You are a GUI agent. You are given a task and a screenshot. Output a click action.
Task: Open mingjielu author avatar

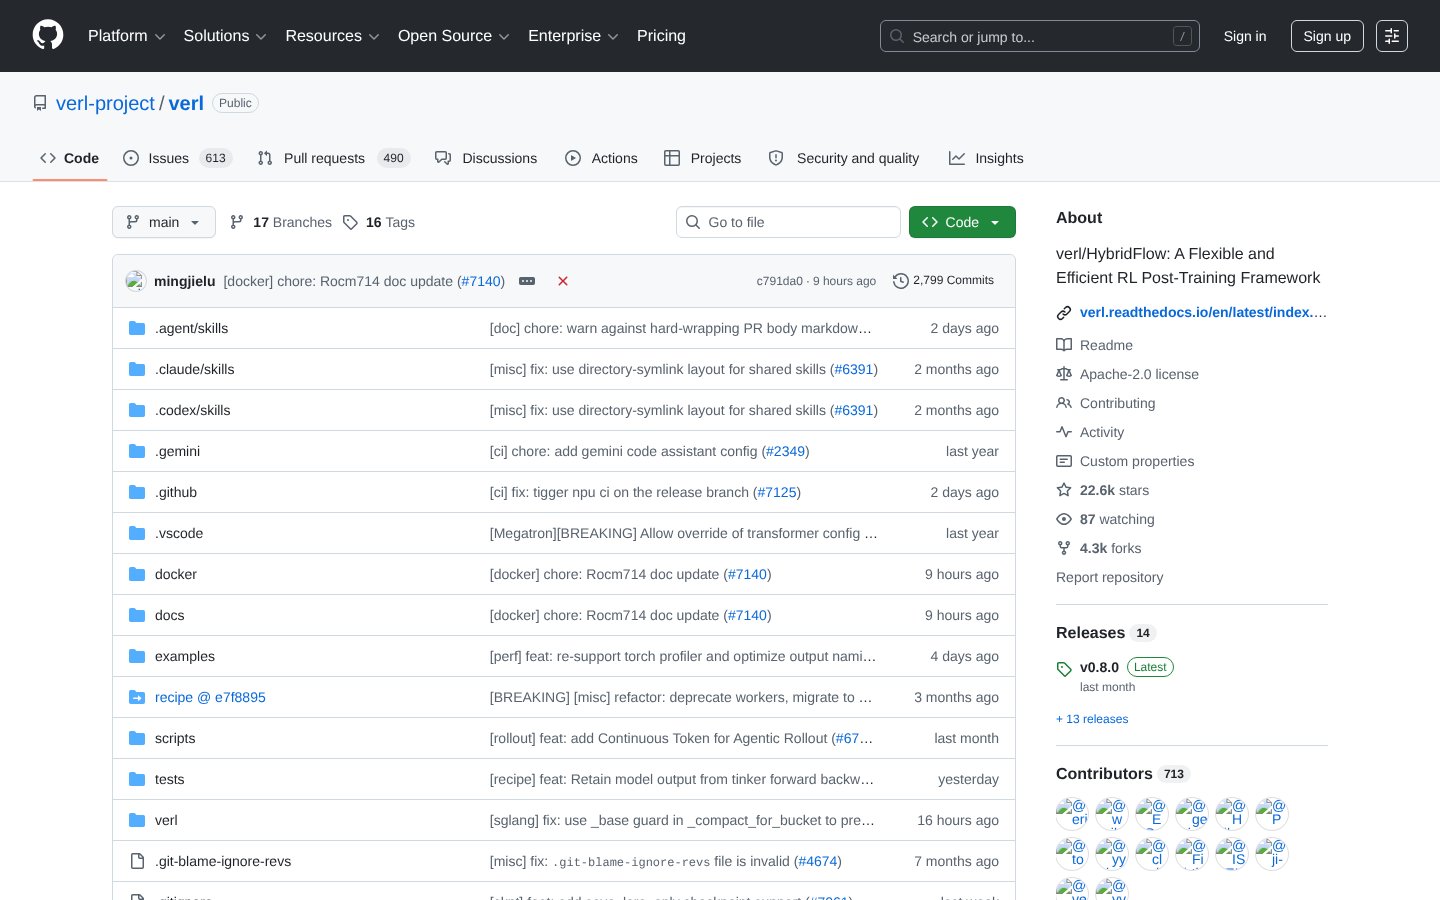(x=136, y=281)
